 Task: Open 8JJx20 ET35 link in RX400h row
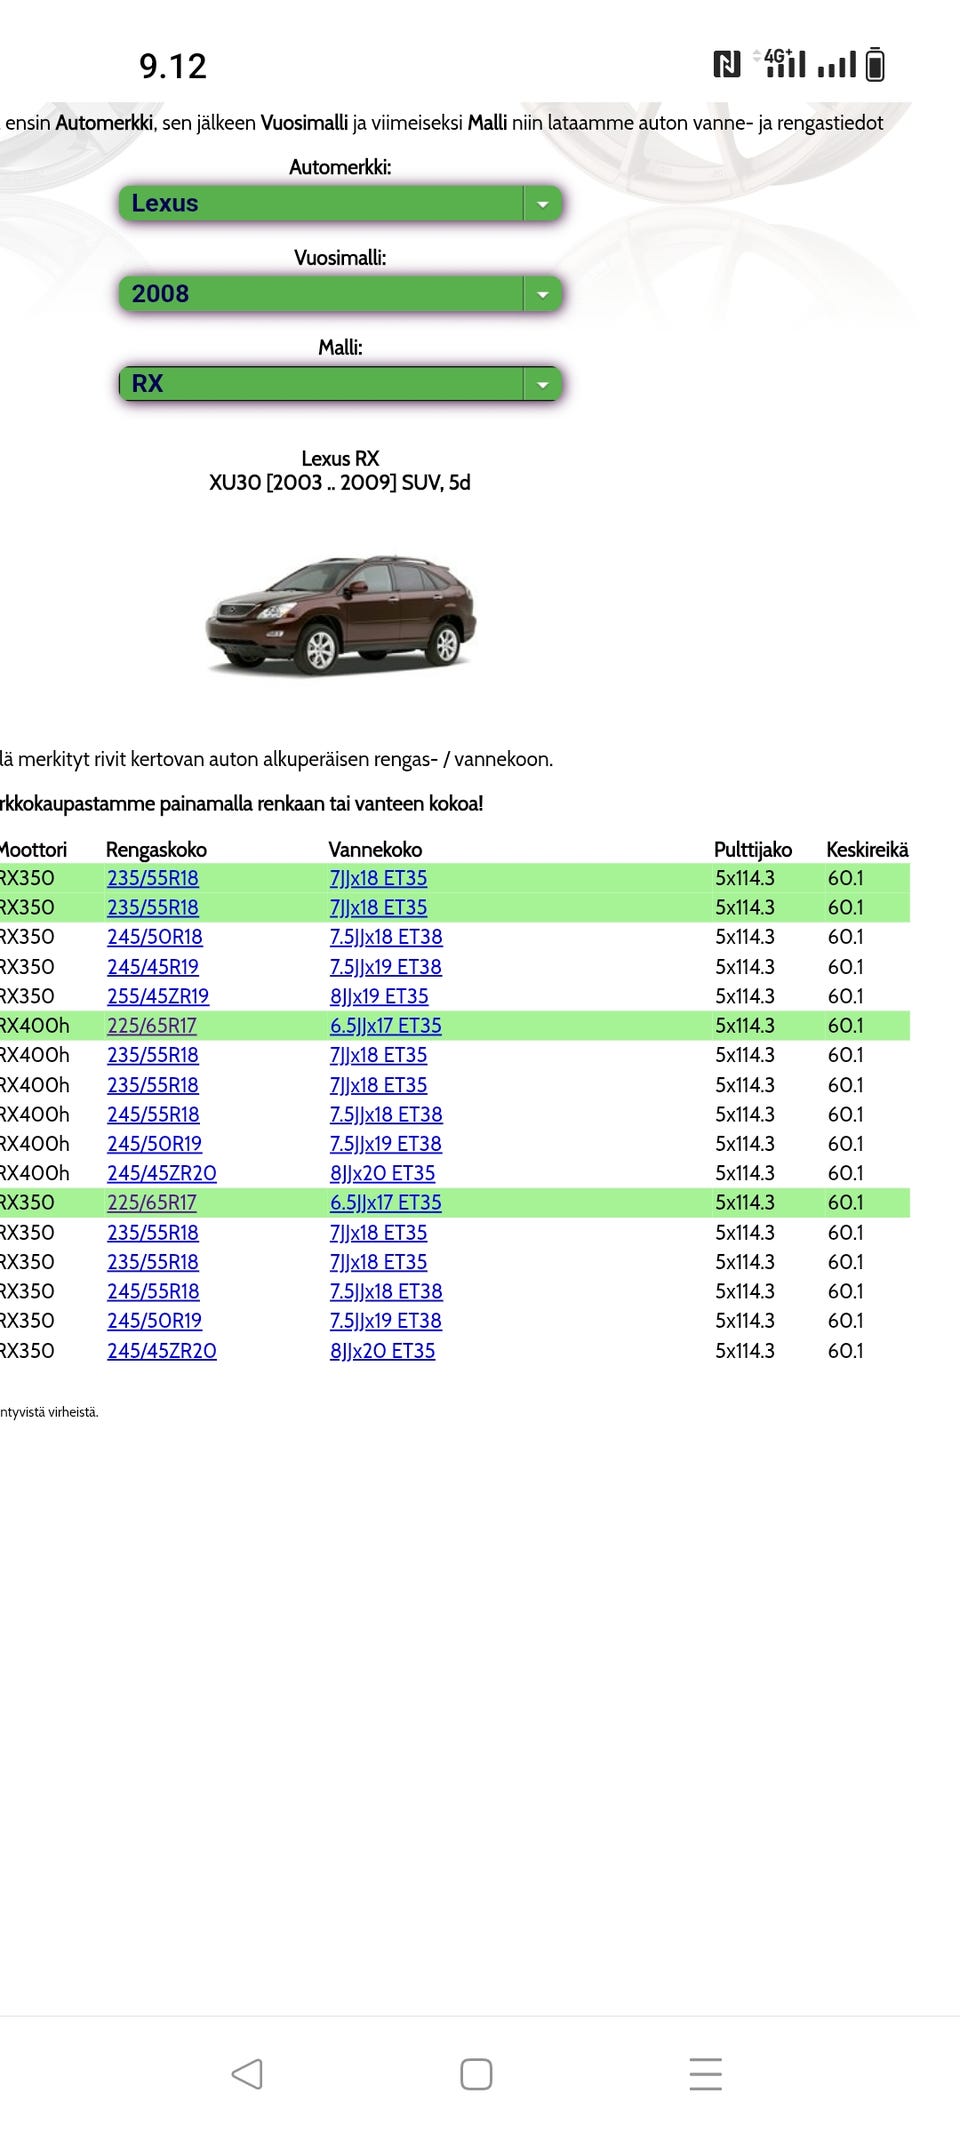pos(383,1173)
